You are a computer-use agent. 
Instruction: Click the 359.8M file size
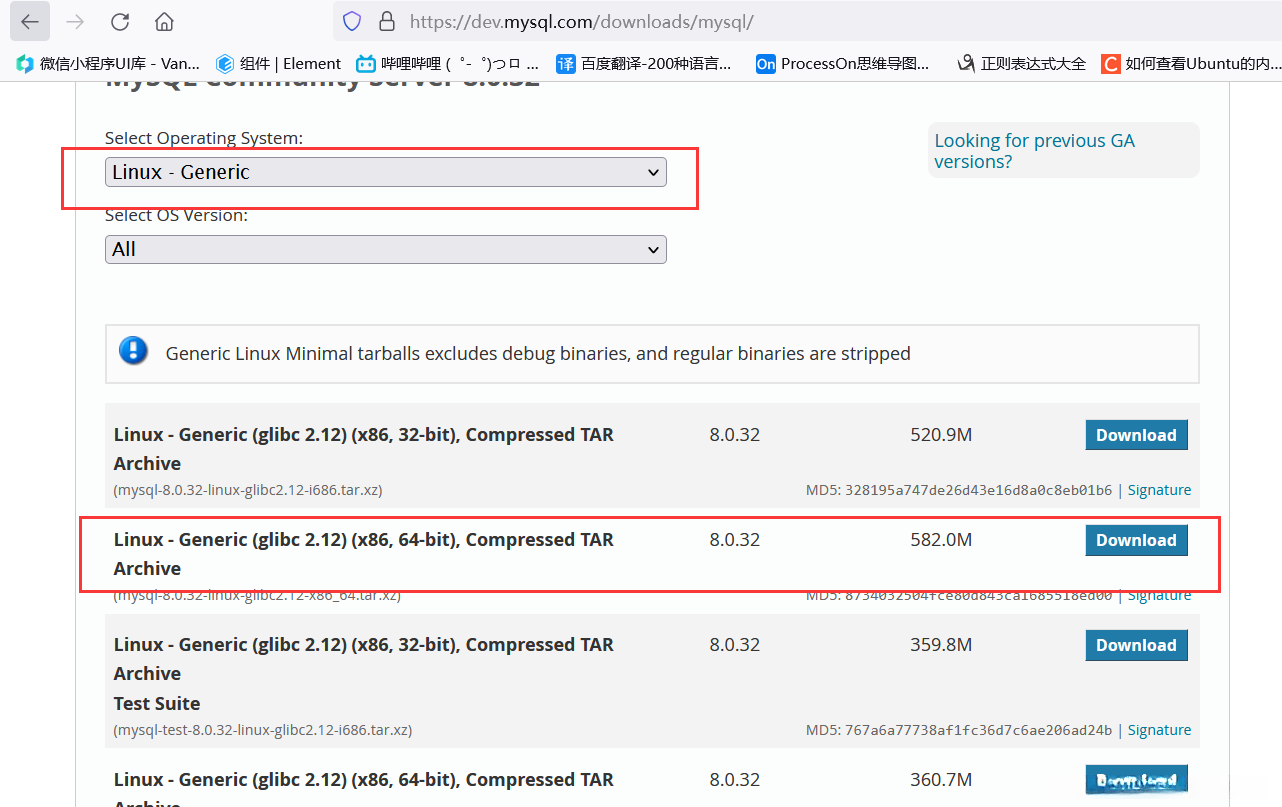pos(941,645)
